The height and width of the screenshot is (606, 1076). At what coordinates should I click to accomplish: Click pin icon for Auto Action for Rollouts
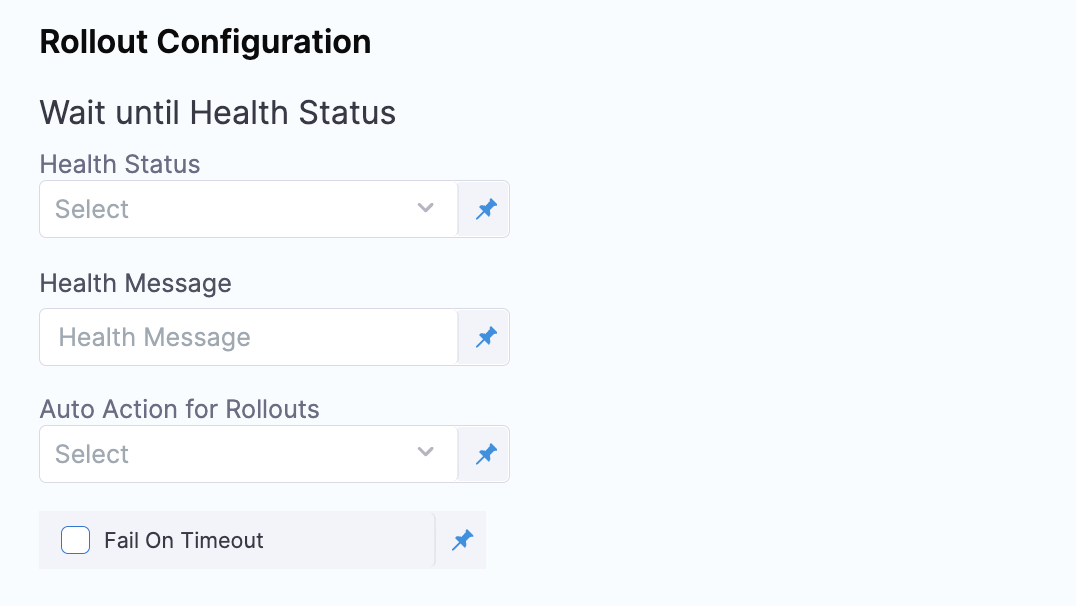click(x=485, y=454)
